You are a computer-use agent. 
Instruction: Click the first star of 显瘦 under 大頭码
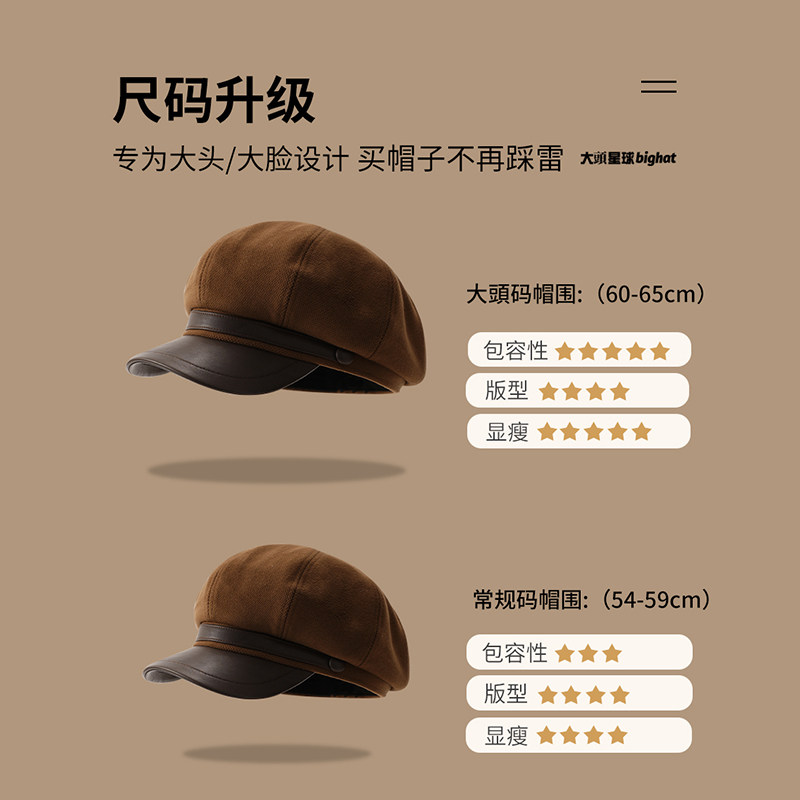(546, 432)
